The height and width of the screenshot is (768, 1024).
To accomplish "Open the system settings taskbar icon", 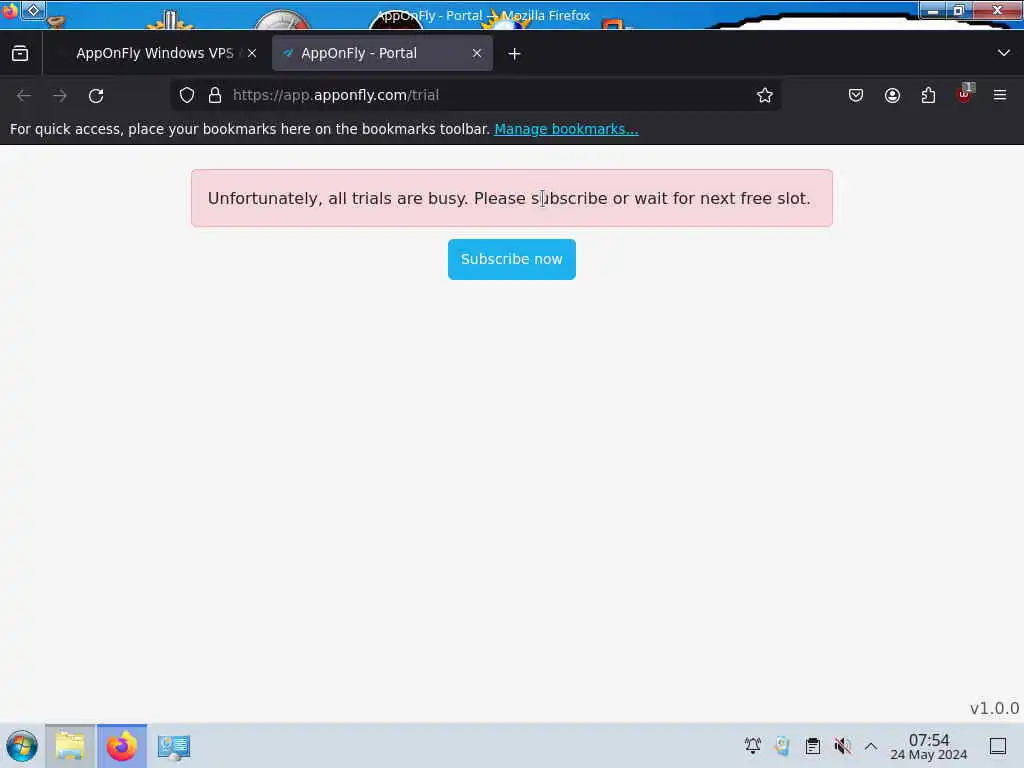I will point(174,747).
